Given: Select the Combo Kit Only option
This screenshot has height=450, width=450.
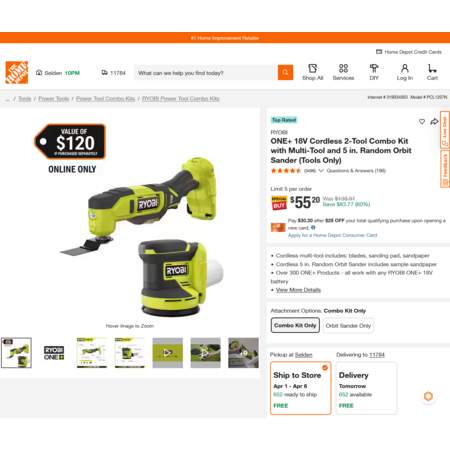Looking at the screenshot, I should (295, 325).
